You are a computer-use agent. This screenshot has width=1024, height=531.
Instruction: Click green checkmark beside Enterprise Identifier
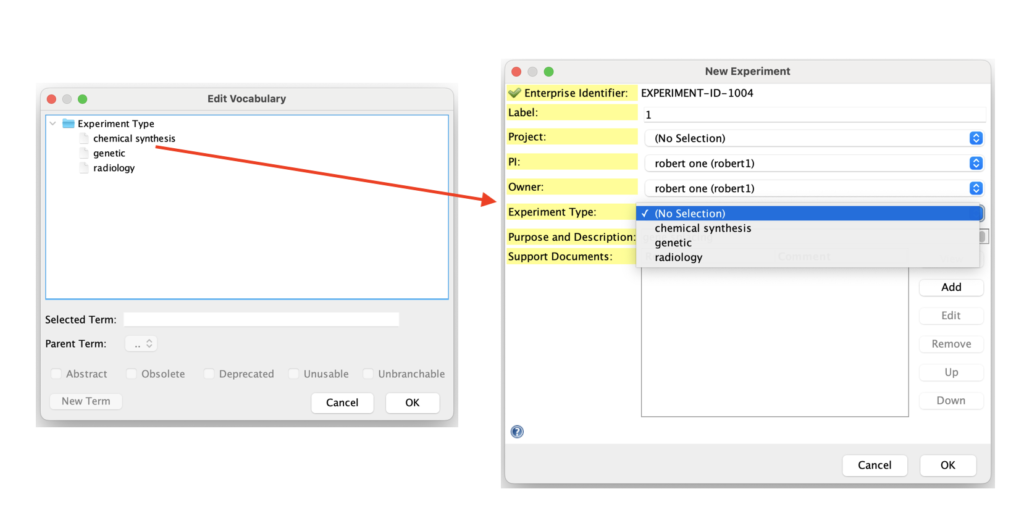[515, 94]
